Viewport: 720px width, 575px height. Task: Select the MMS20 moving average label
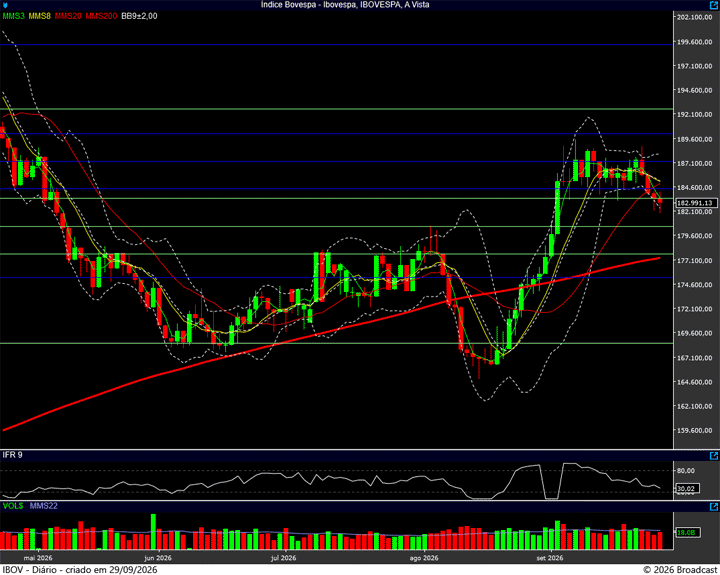pyautogui.click(x=68, y=16)
